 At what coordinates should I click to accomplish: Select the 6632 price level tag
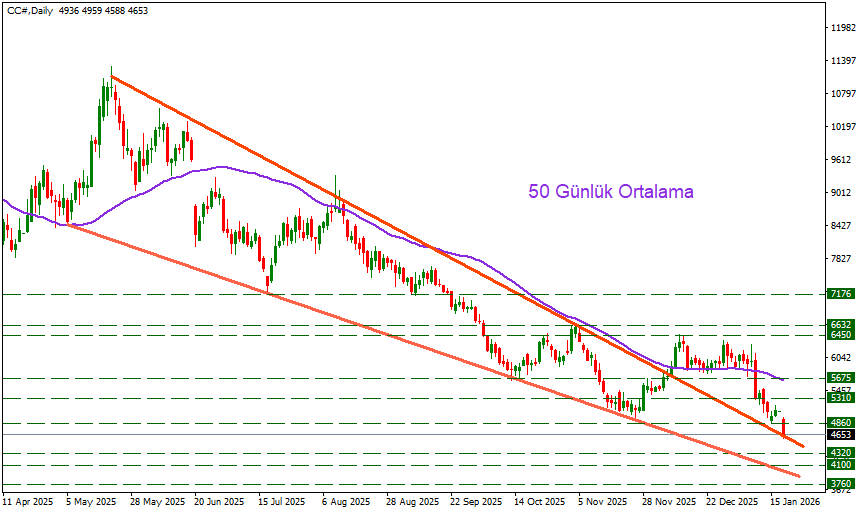coord(841,325)
